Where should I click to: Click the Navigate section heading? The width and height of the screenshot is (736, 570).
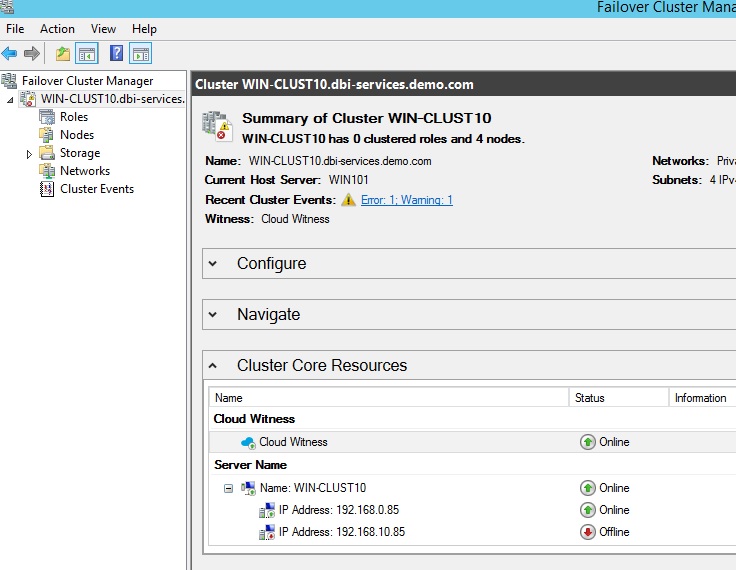[x=268, y=315]
